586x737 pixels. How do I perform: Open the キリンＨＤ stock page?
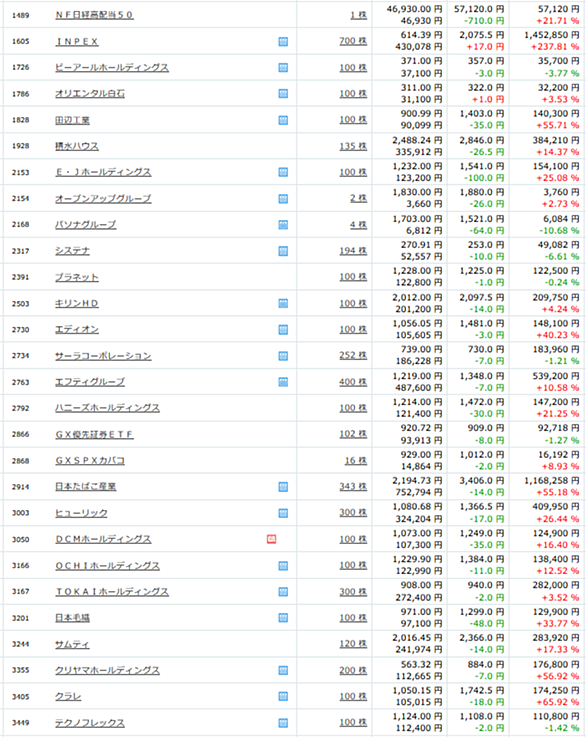pos(77,304)
